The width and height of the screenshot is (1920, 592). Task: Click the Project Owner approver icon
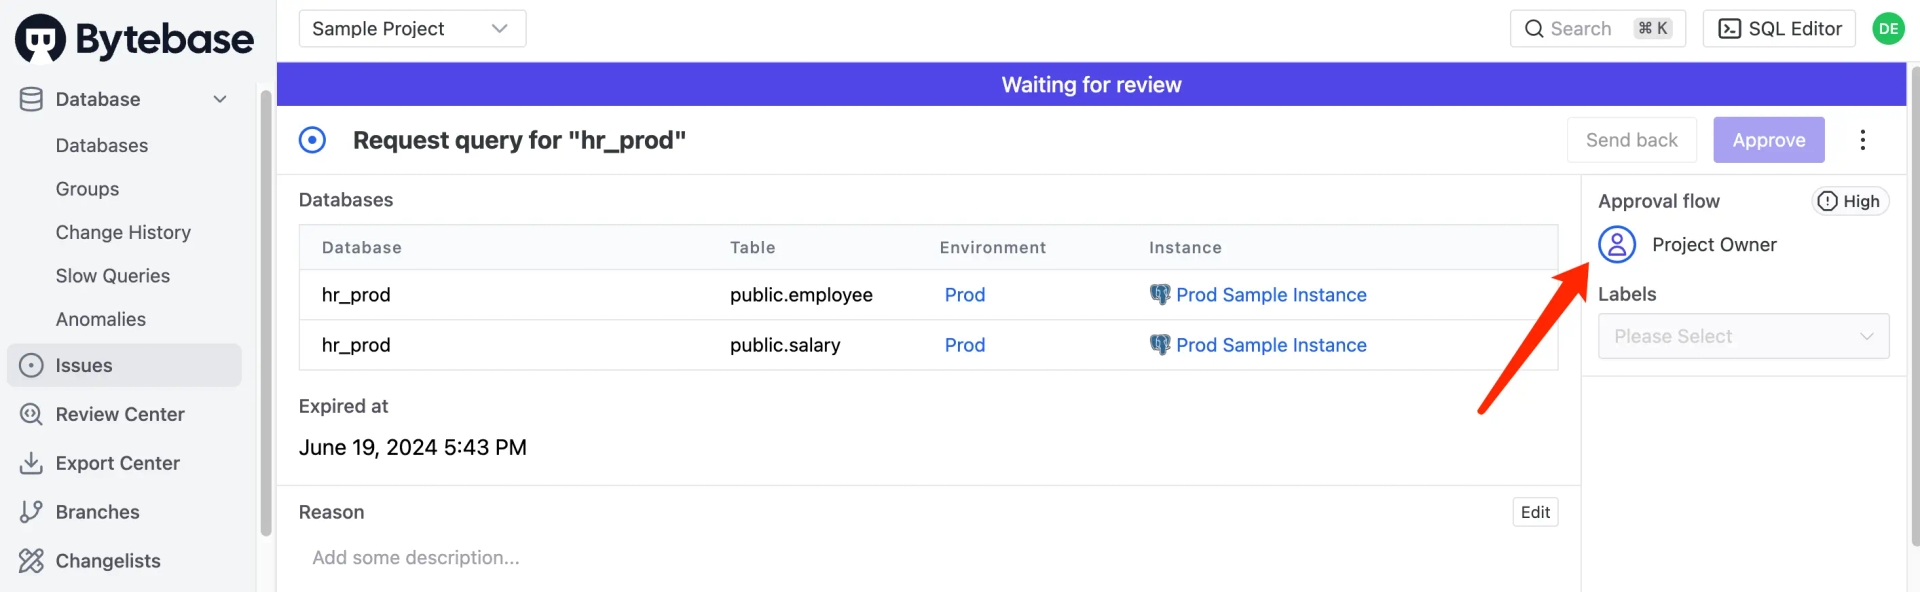[1617, 245]
